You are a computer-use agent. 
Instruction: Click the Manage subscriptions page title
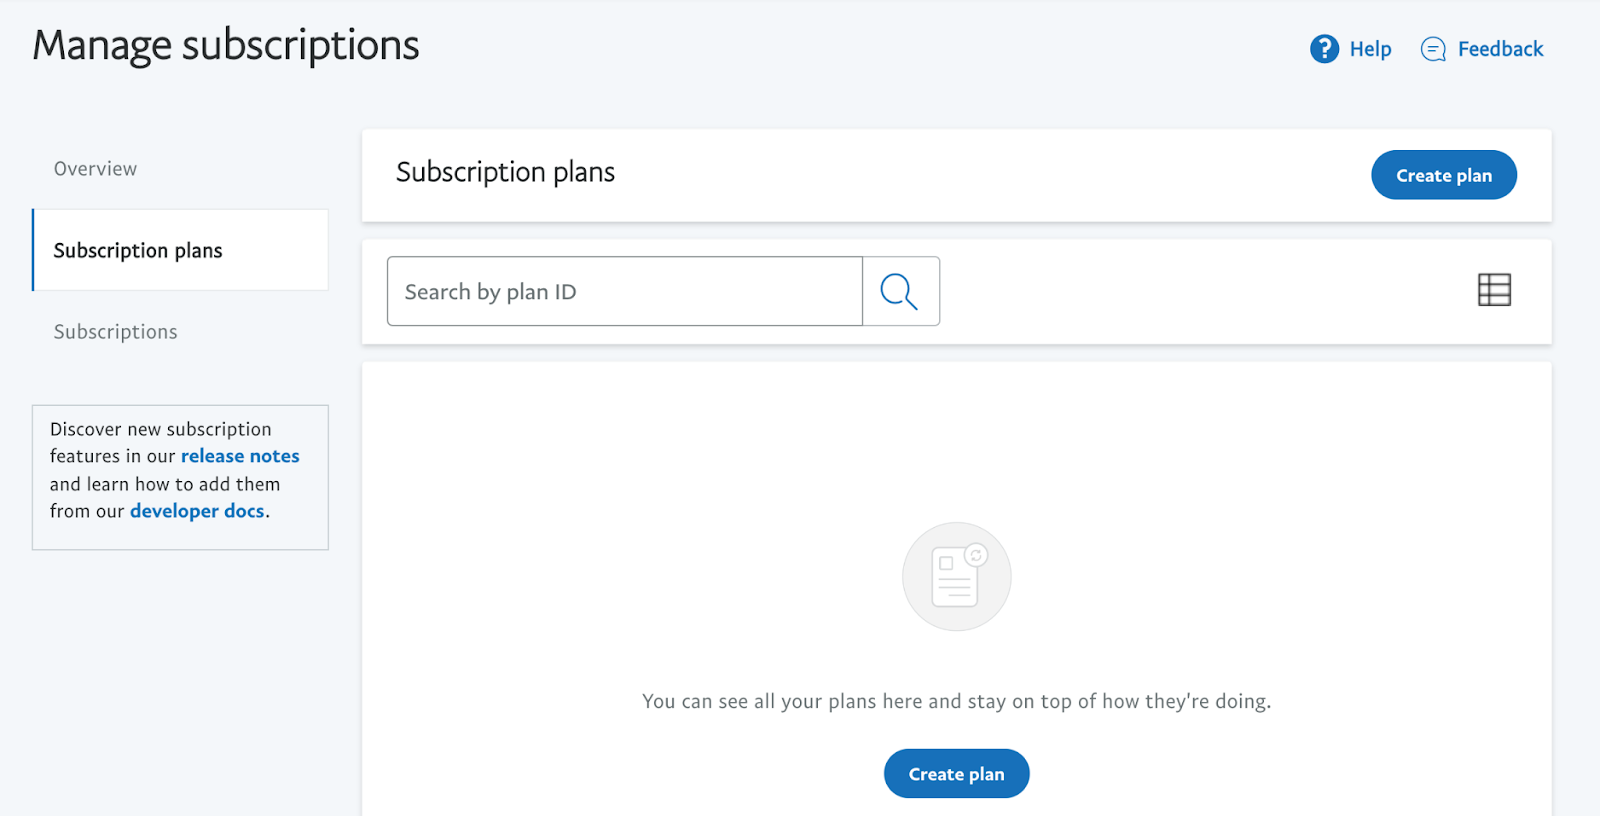(x=226, y=46)
